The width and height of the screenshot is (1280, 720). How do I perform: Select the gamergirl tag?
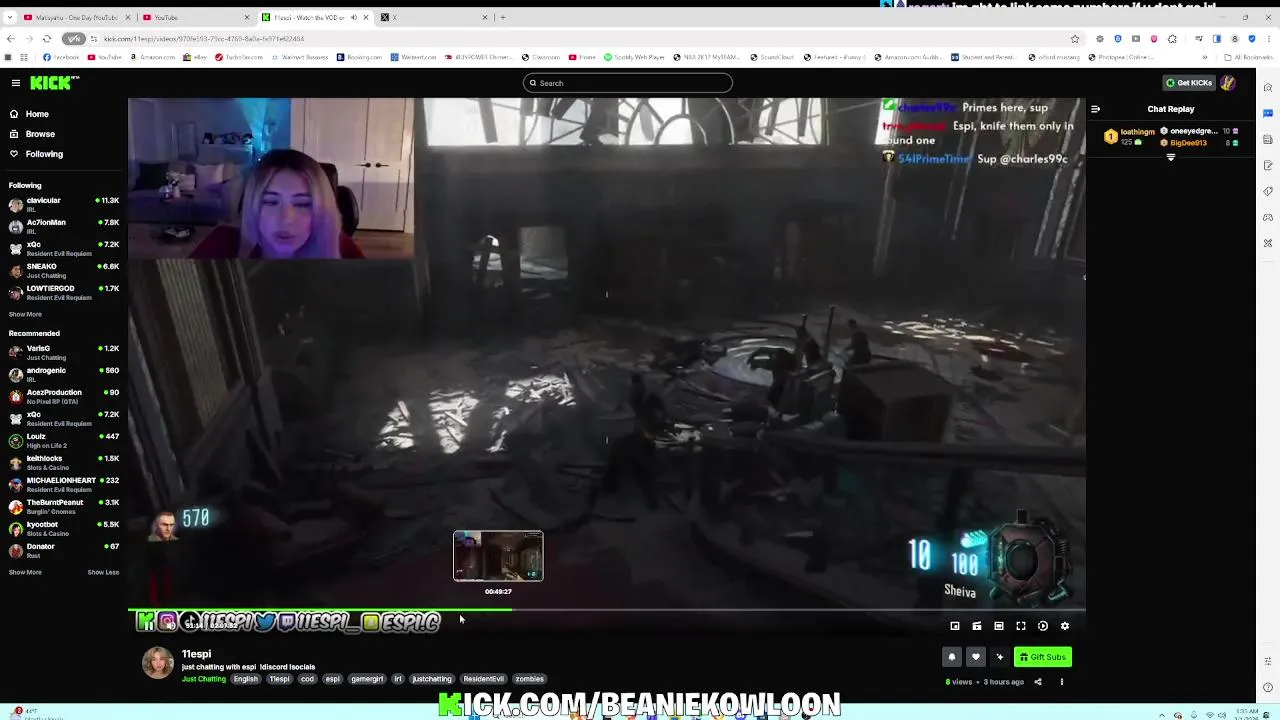point(367,679)
